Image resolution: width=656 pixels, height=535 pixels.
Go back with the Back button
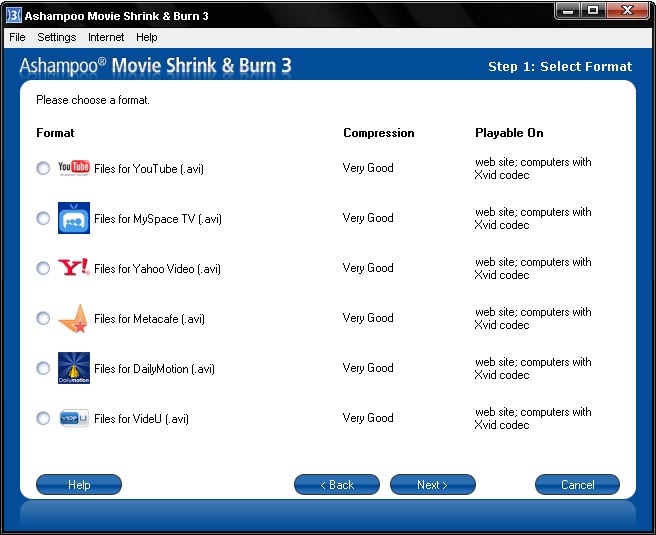click(337, 484)
